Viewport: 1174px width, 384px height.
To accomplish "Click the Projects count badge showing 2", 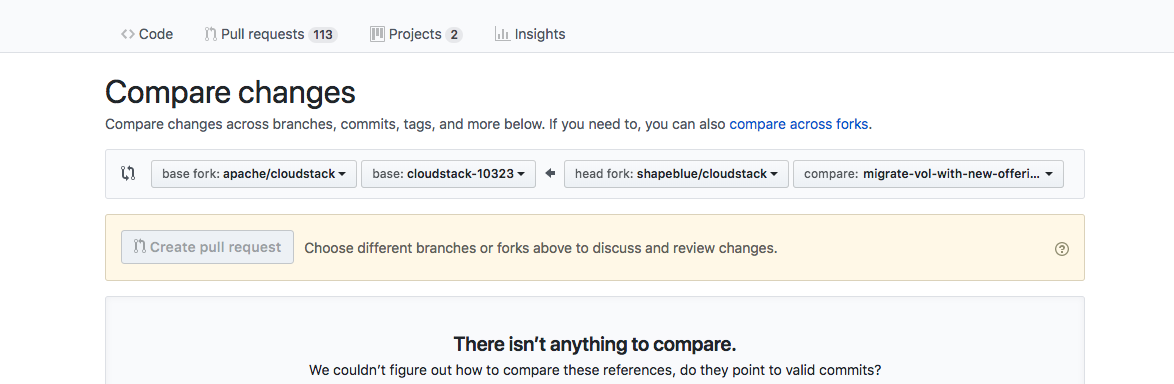I will 454,34.
